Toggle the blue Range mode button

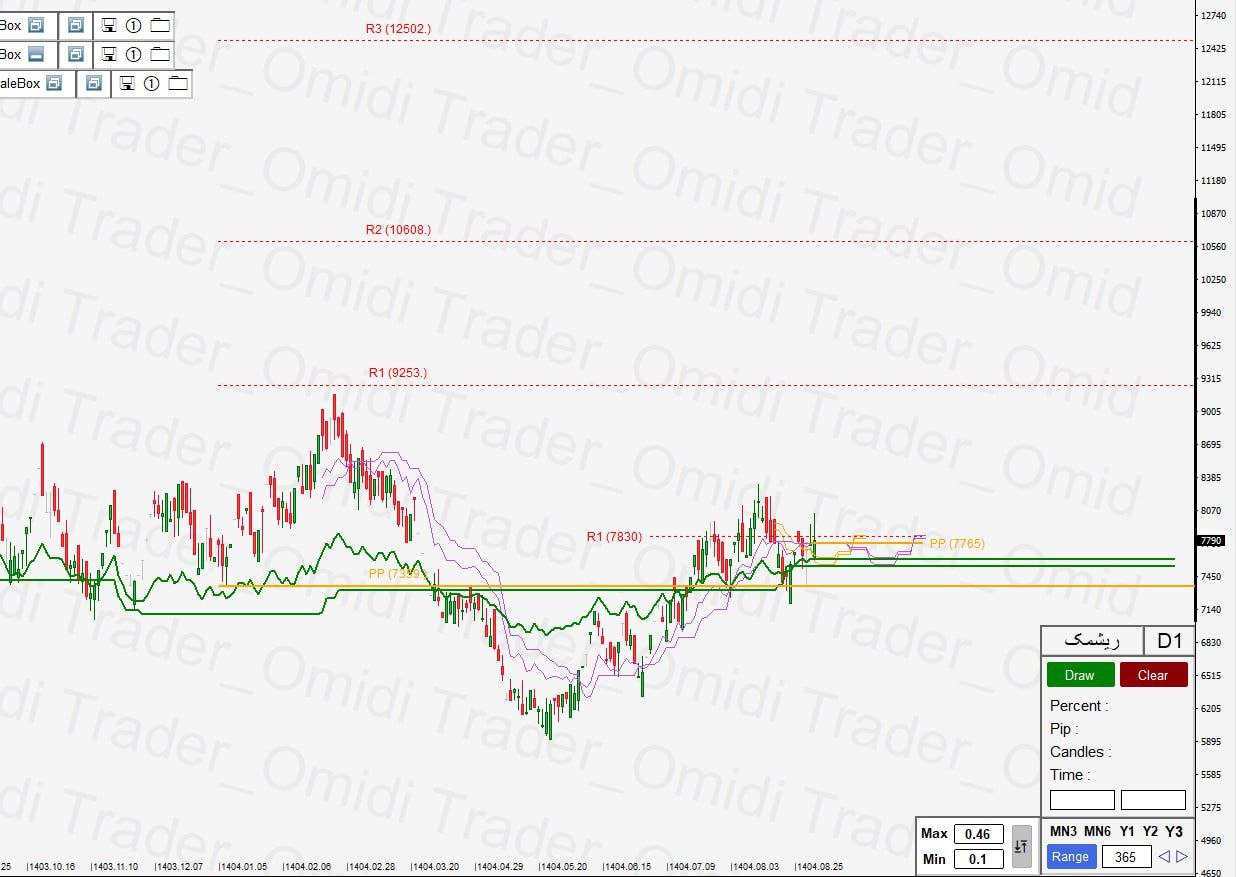[1071, 857]
